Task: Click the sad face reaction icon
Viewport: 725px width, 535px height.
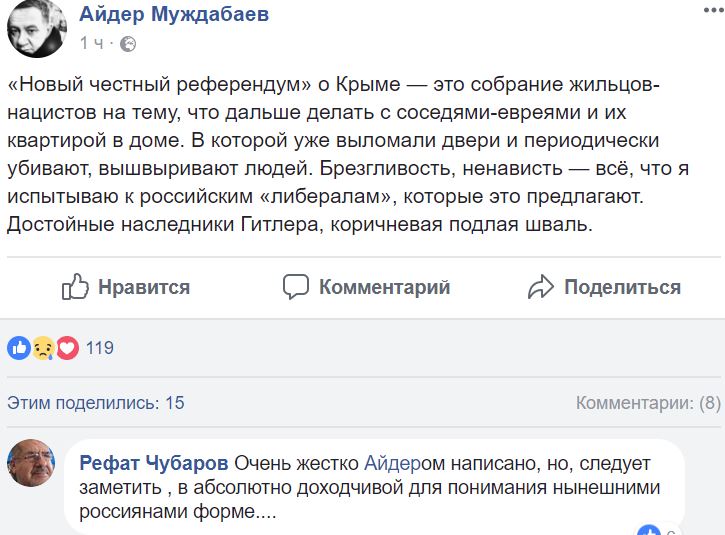Action: pos(43,348)
